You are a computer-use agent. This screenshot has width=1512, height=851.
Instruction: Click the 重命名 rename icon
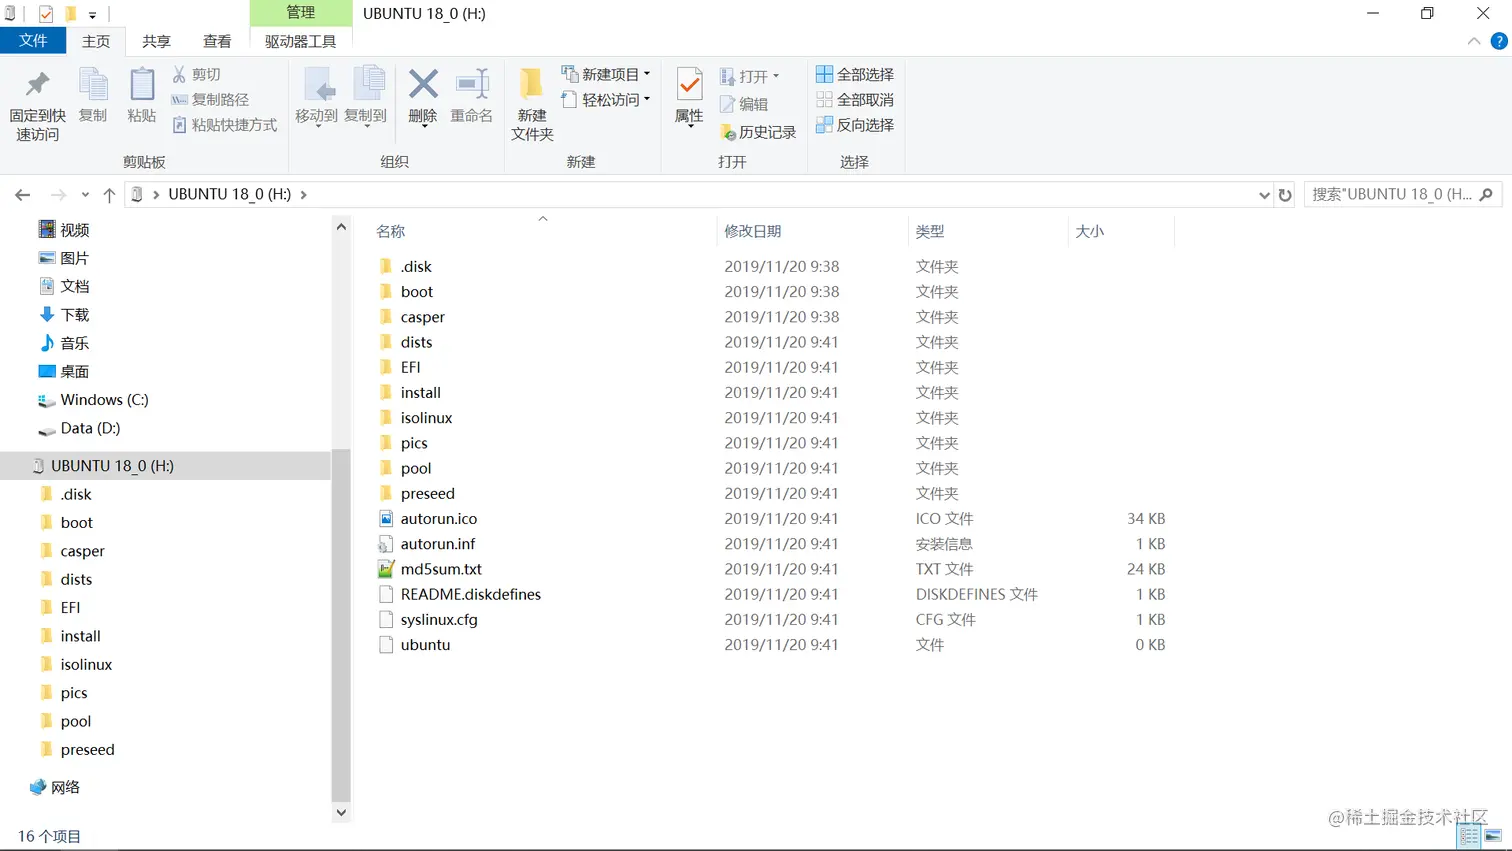click(472, 85)
